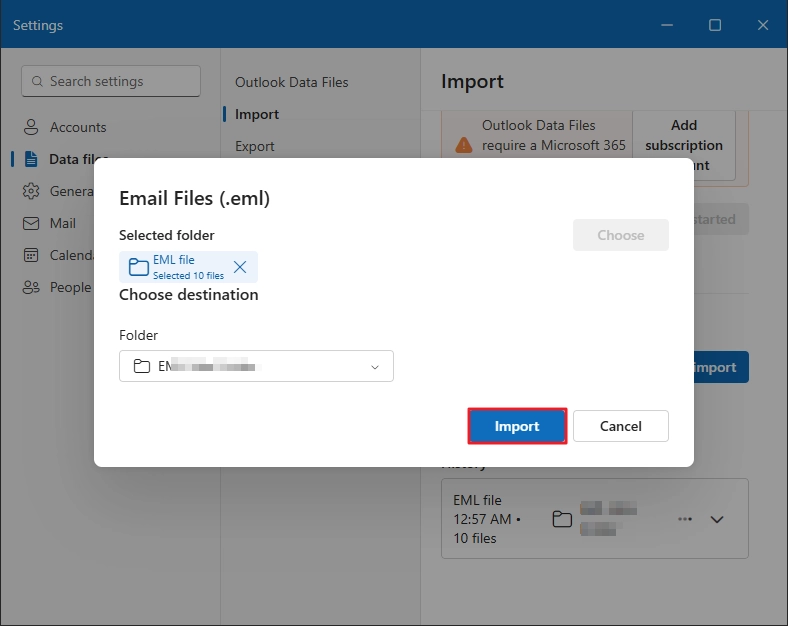Select the Export tab

(x=255, y=146)
